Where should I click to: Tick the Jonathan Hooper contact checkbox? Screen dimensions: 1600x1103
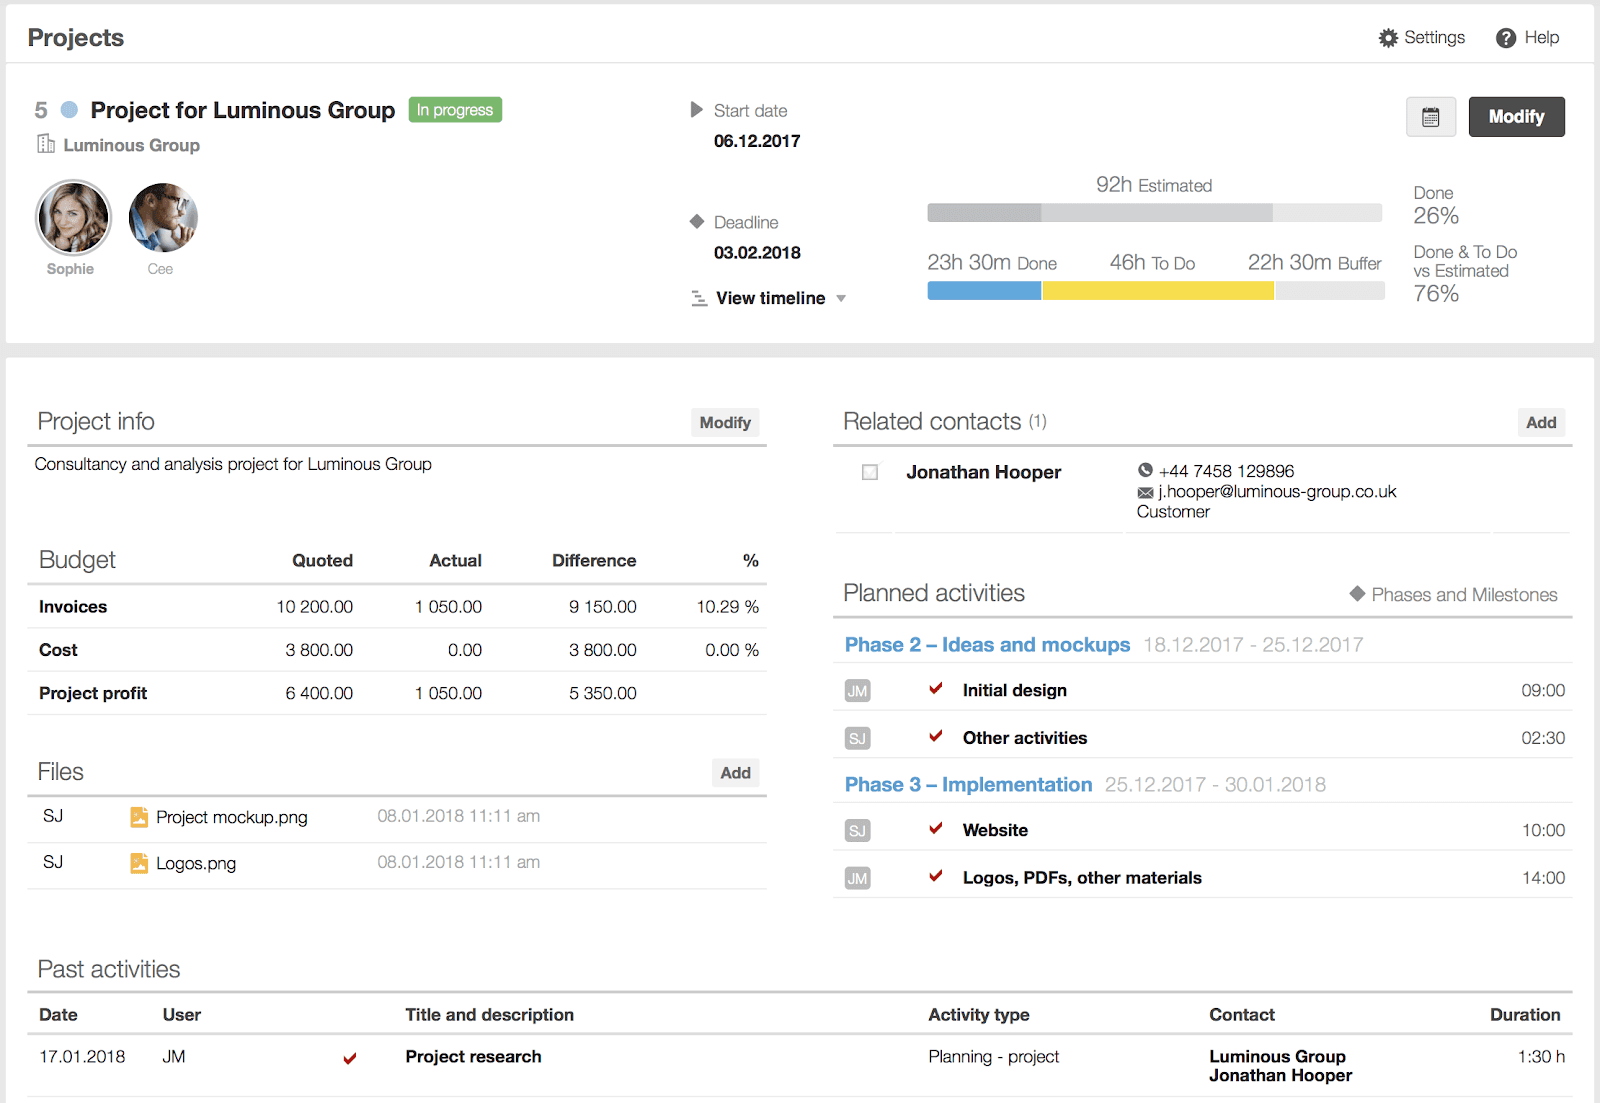pos(870,472)
